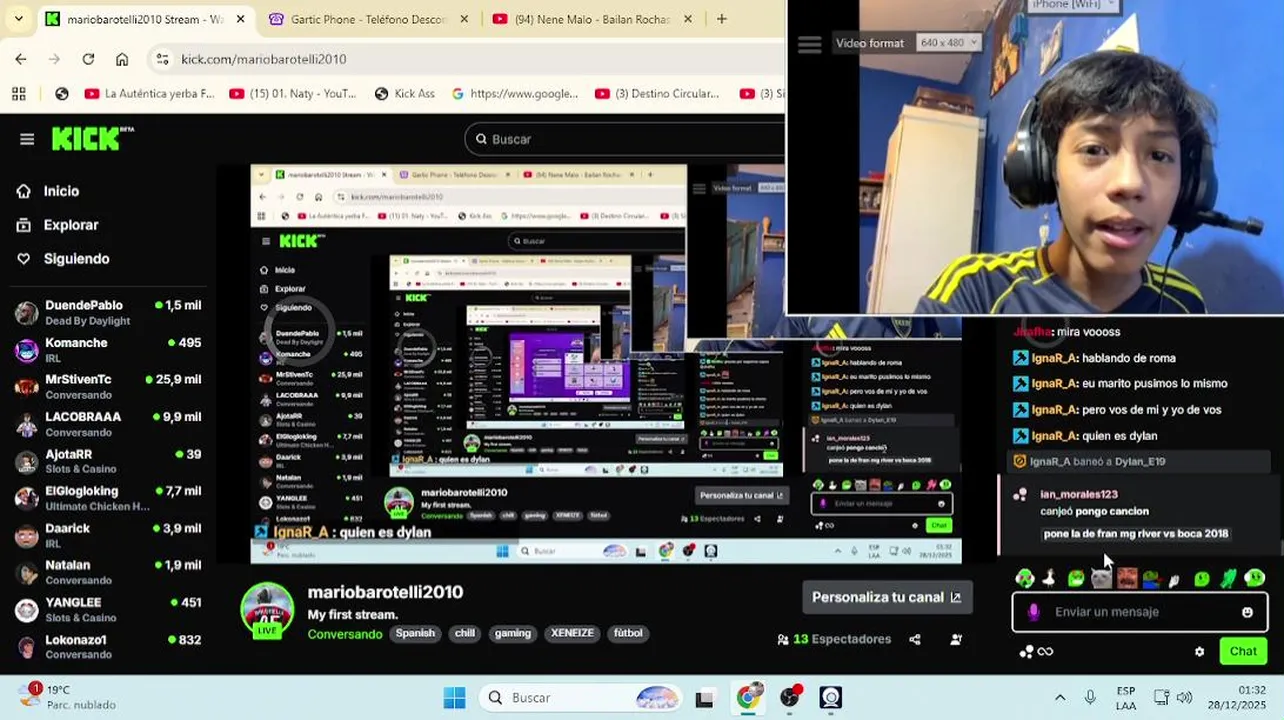1284x720 pixels.
Task: Close the Gartic Phone tab
Action: tap(464, 19)
